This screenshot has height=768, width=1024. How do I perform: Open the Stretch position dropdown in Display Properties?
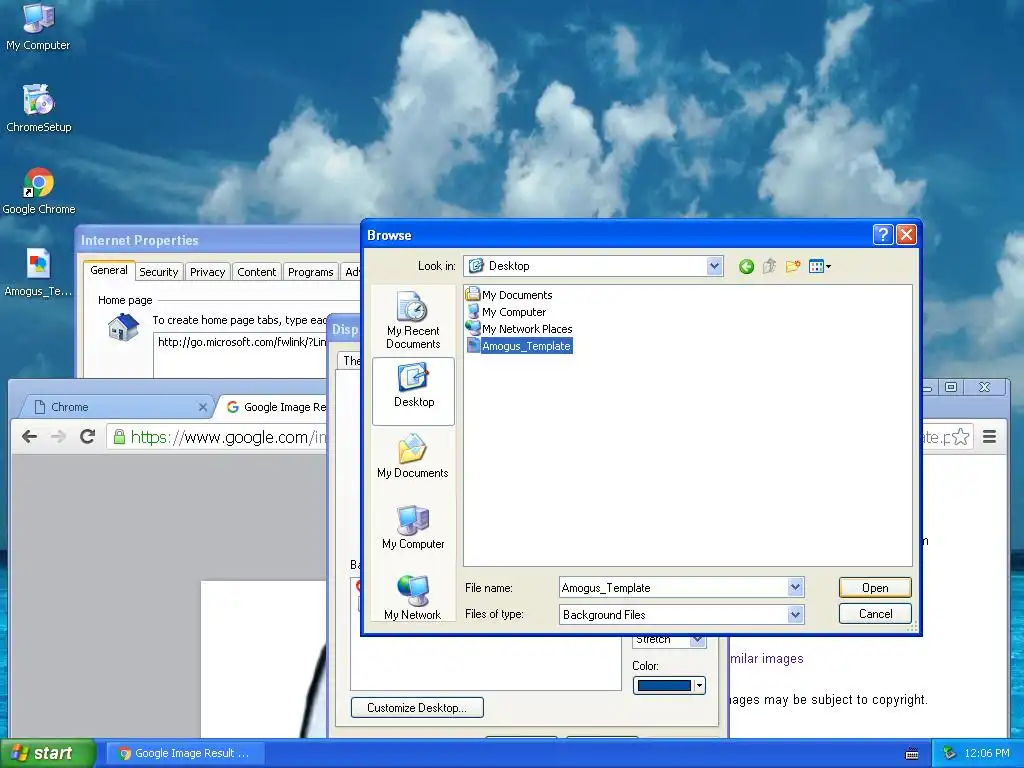(x=697, y=640)
